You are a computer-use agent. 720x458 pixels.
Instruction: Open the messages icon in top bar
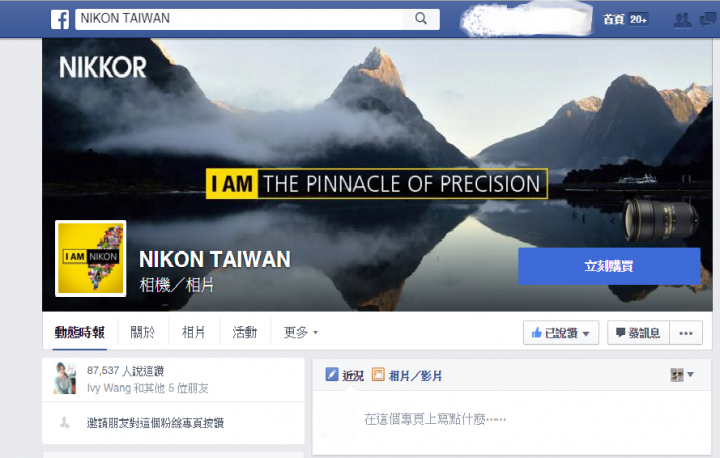click(709, 20)
